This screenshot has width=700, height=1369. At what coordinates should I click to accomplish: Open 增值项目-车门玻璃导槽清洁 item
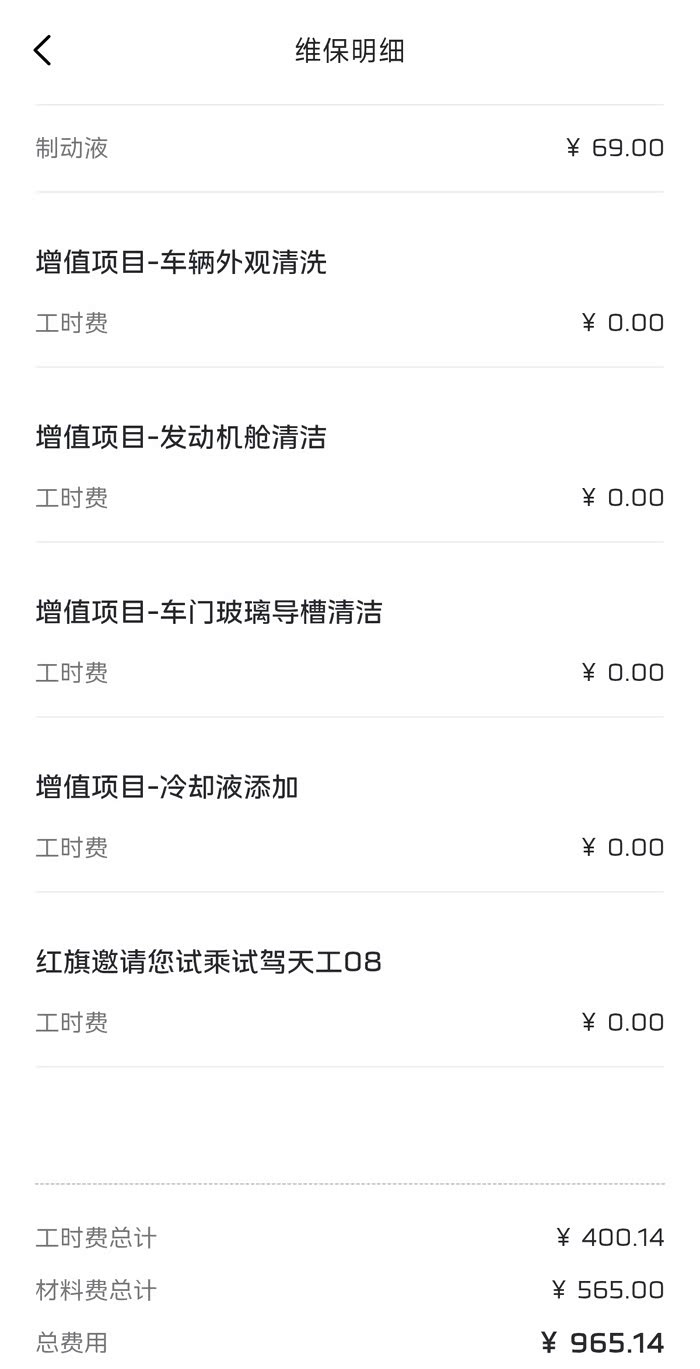pyautogui.click(x=209, y=612)
